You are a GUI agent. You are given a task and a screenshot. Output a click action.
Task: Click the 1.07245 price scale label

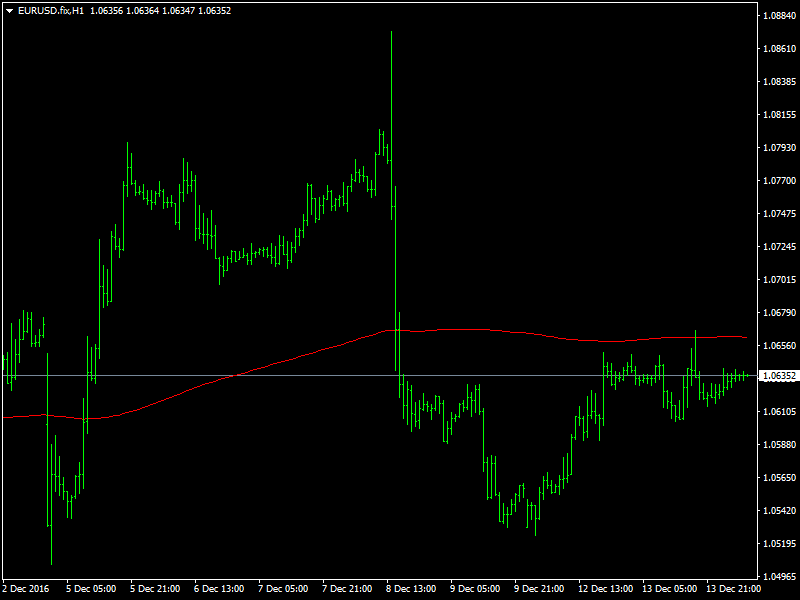(779, 247)
